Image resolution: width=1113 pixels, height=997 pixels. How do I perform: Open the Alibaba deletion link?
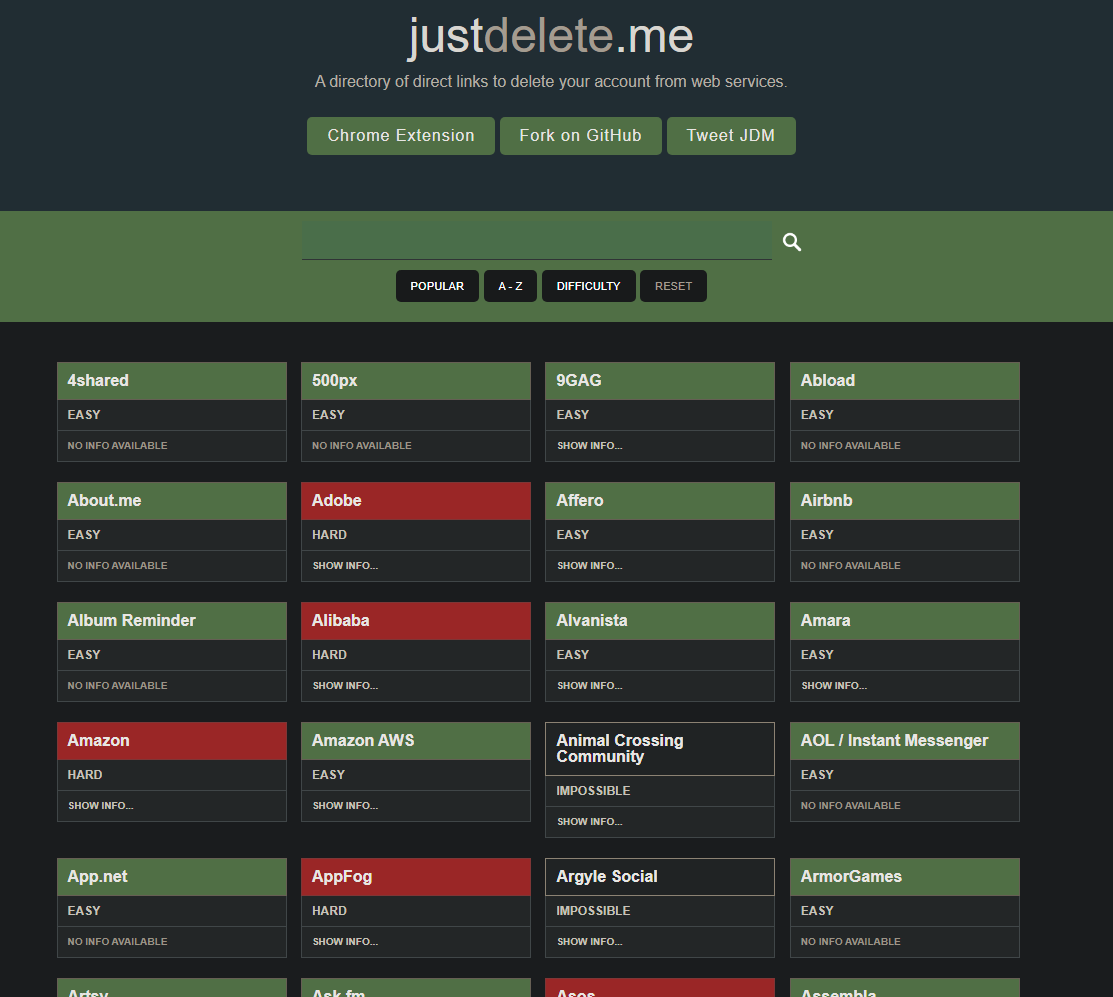pos(416,621)
